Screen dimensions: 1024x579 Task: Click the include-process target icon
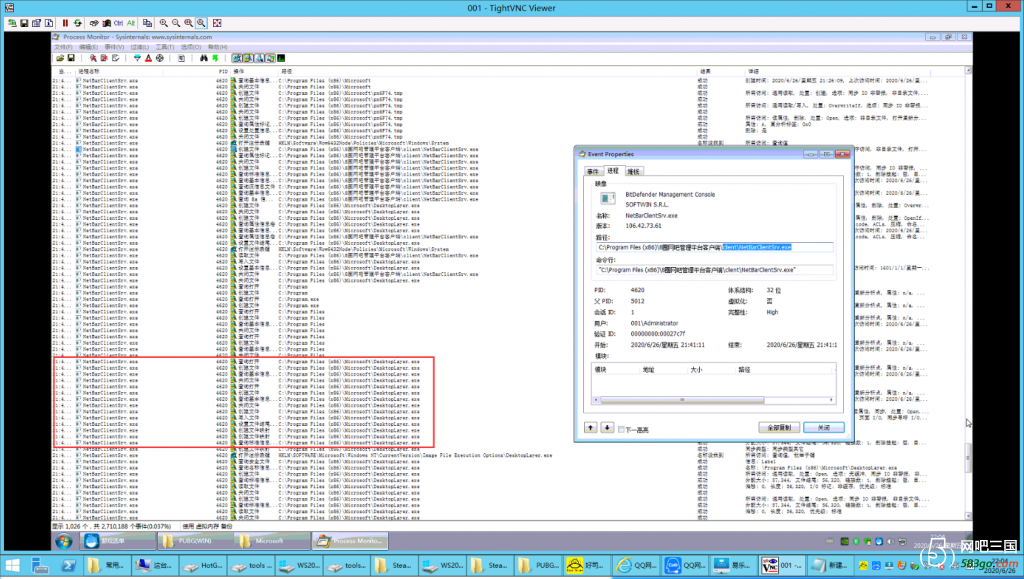[159, 58]
